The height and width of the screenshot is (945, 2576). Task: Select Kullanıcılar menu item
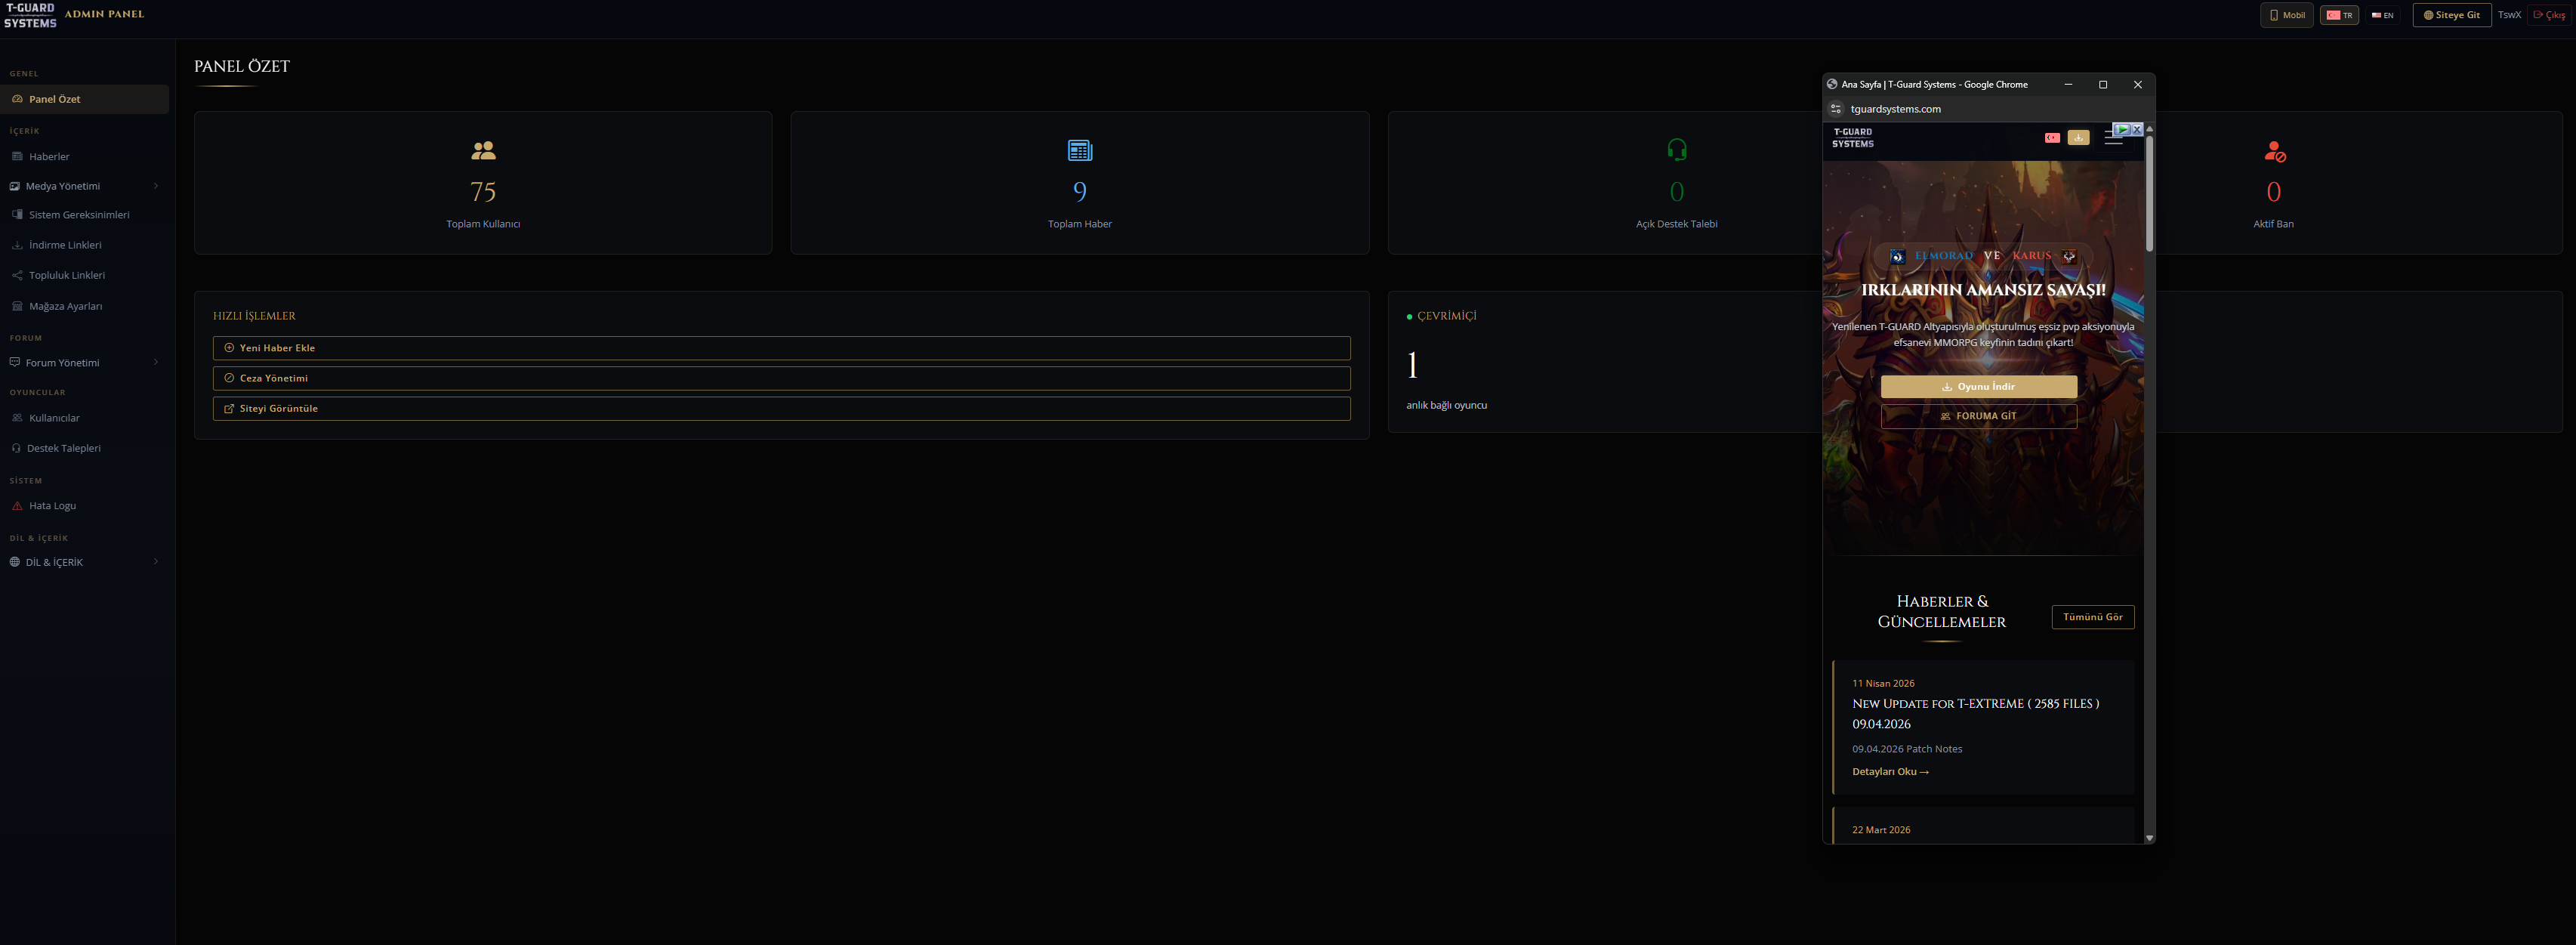coord(84,418)
